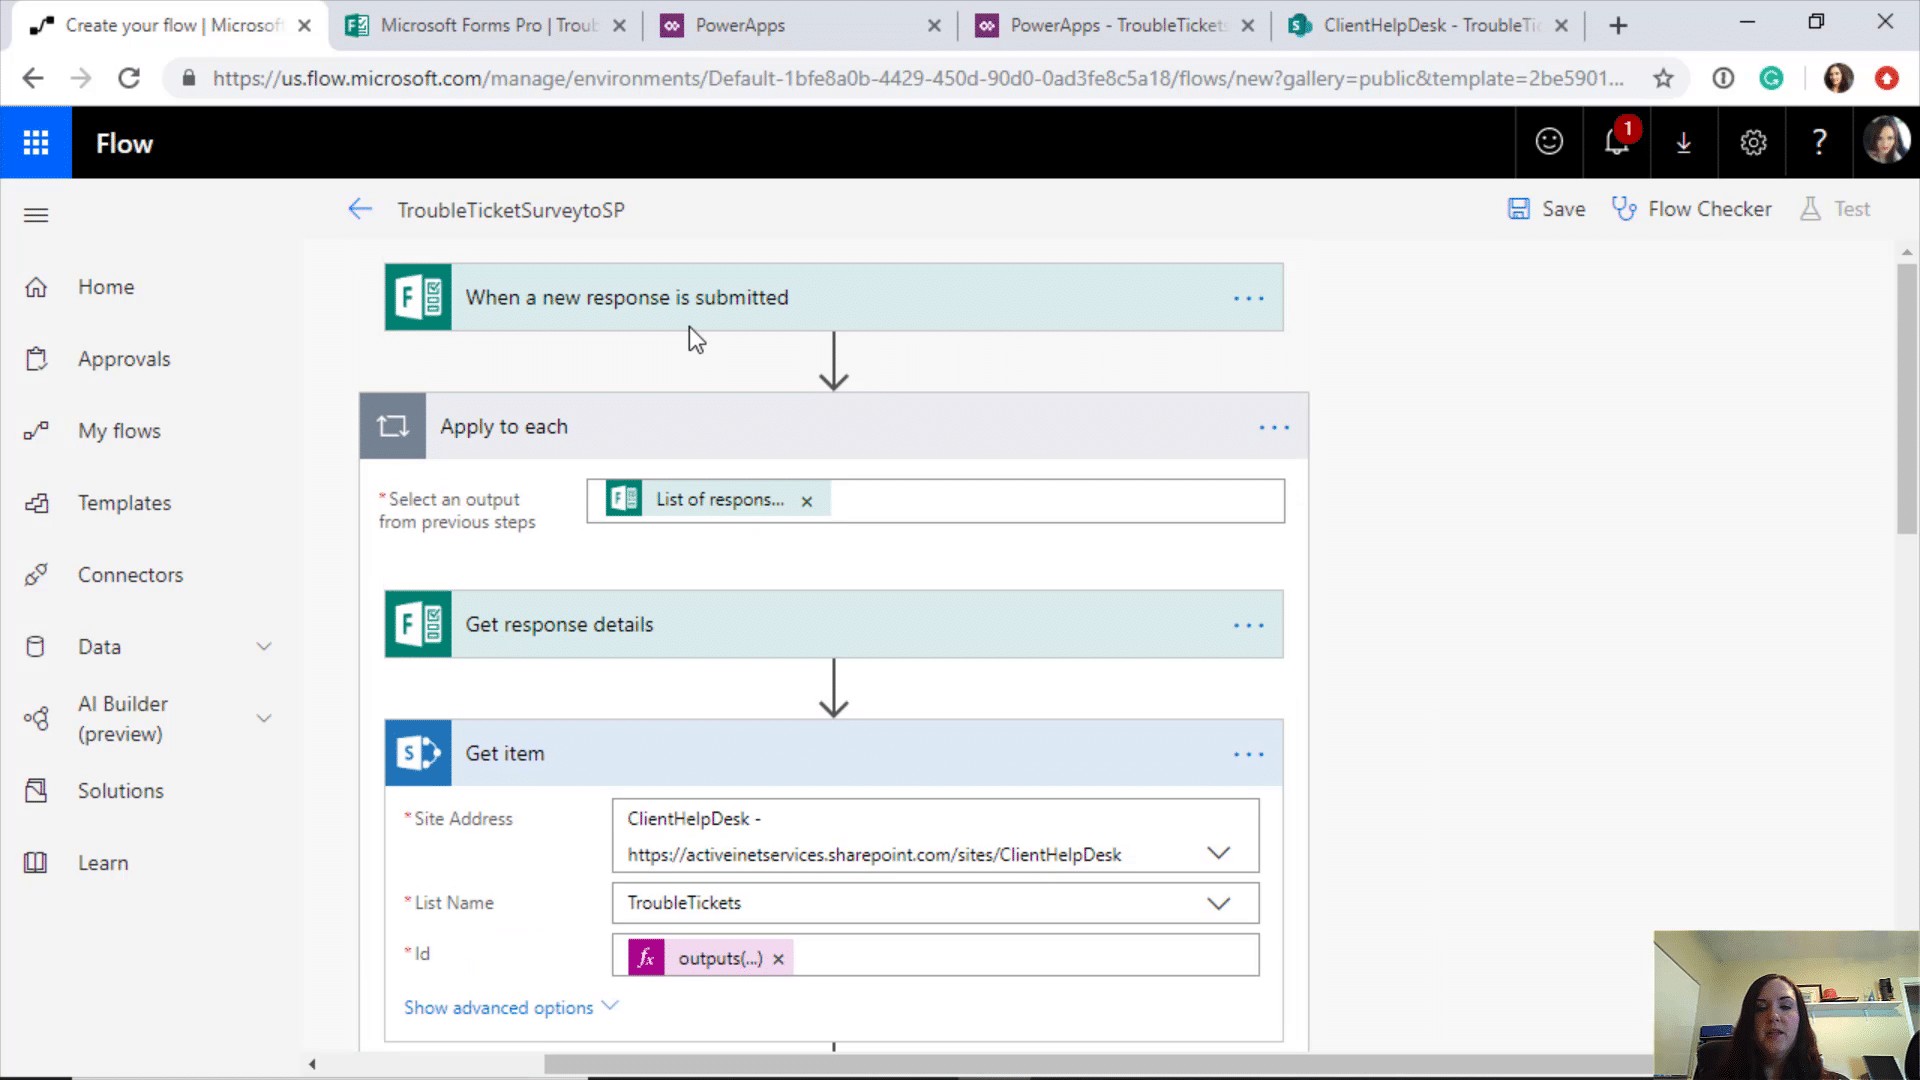Viewport: 1920px width, 1080px height.
Task: Click the Select an output input field
Action: (936, 501)
